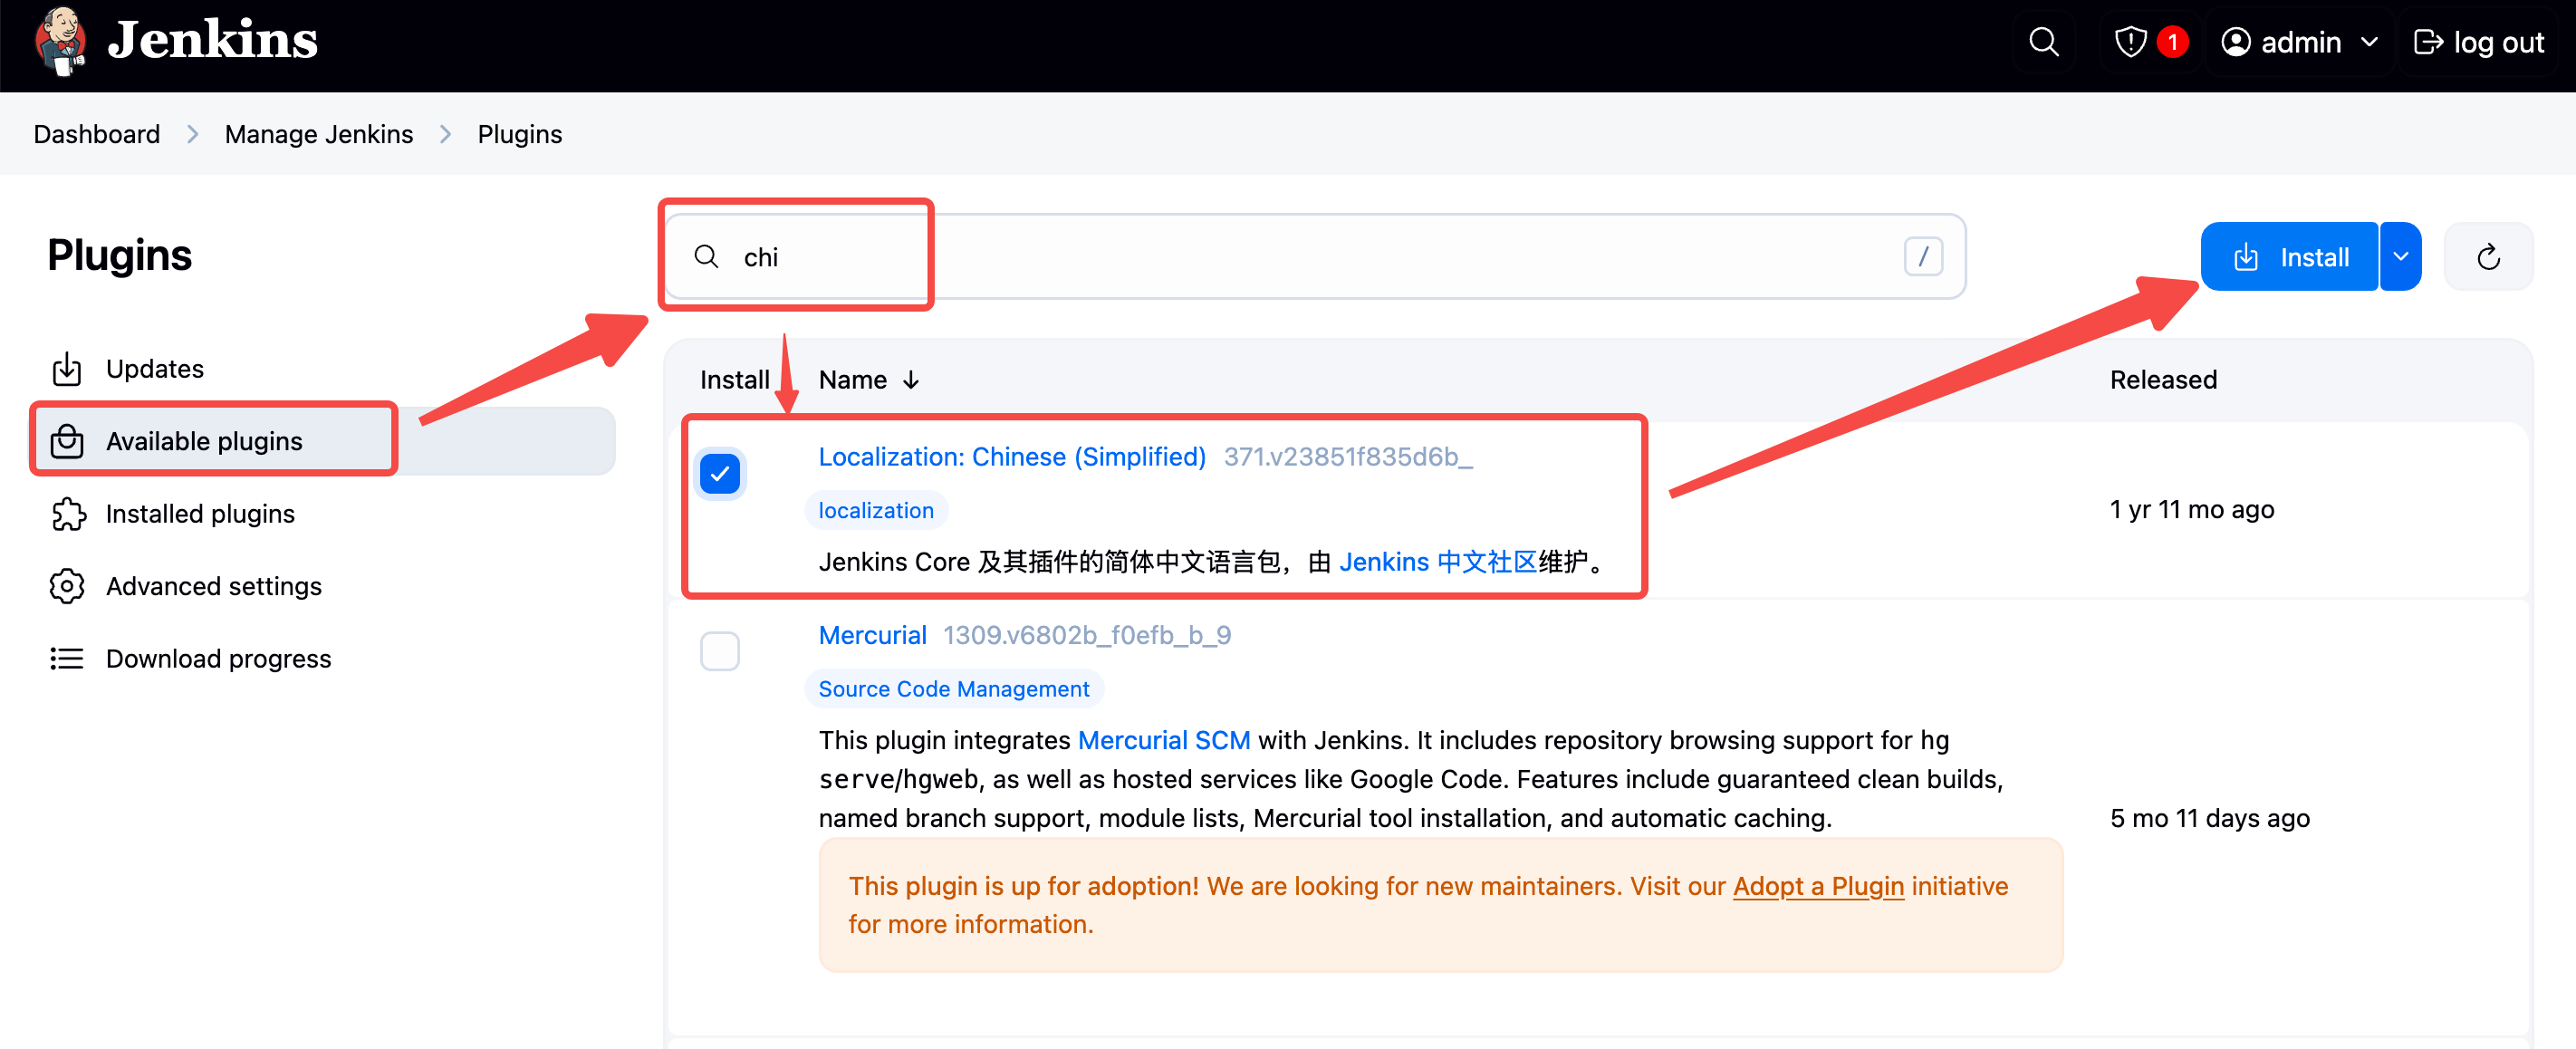Click the Available plugins shopping bag icon
Screen dimensions: 2576x1049
(67, 441)
